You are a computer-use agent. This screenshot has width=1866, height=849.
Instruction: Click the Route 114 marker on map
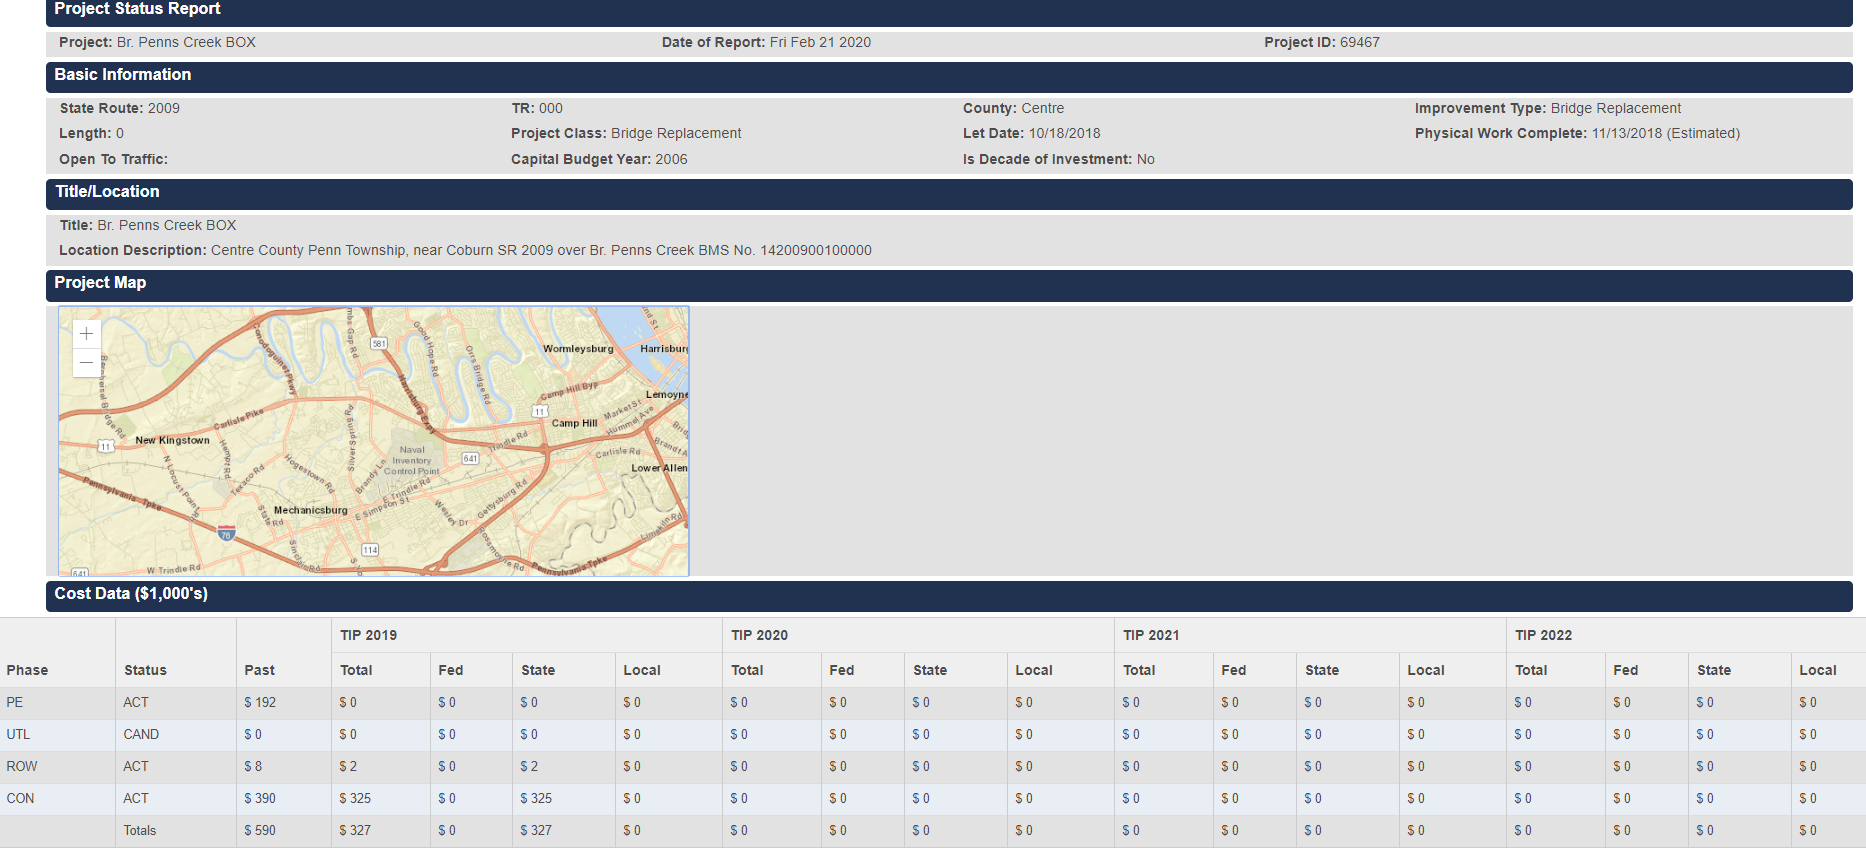coord(370,550)
